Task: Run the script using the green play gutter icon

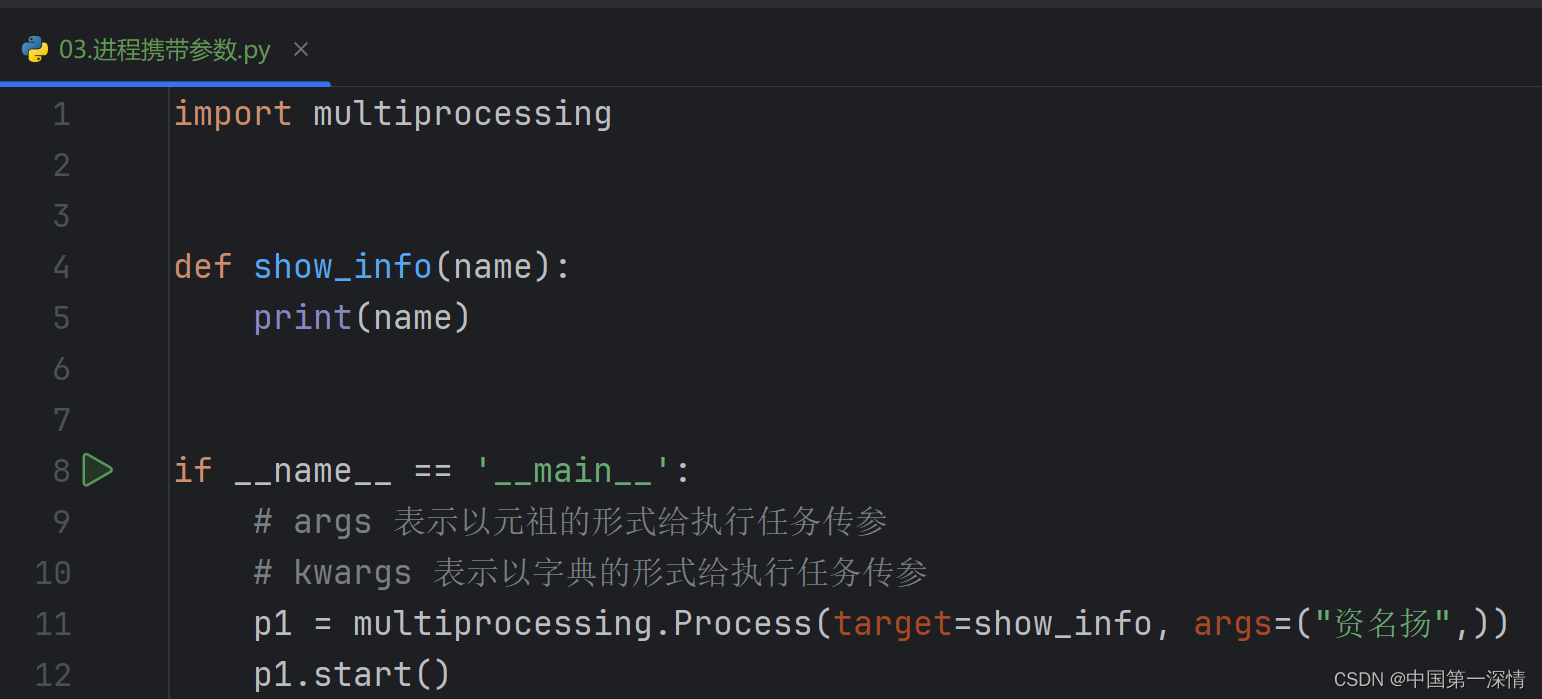Action: 97,469
